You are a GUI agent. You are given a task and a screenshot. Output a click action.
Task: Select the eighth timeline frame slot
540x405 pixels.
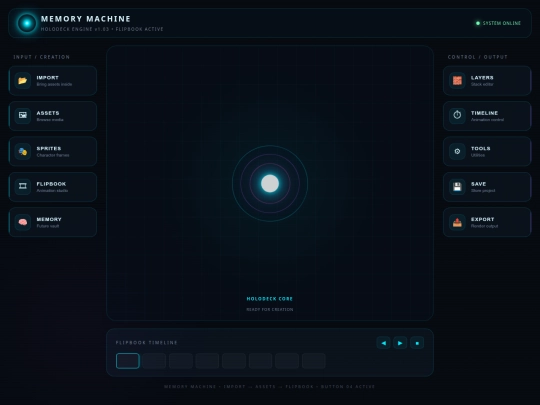click(x=314, y=361)
